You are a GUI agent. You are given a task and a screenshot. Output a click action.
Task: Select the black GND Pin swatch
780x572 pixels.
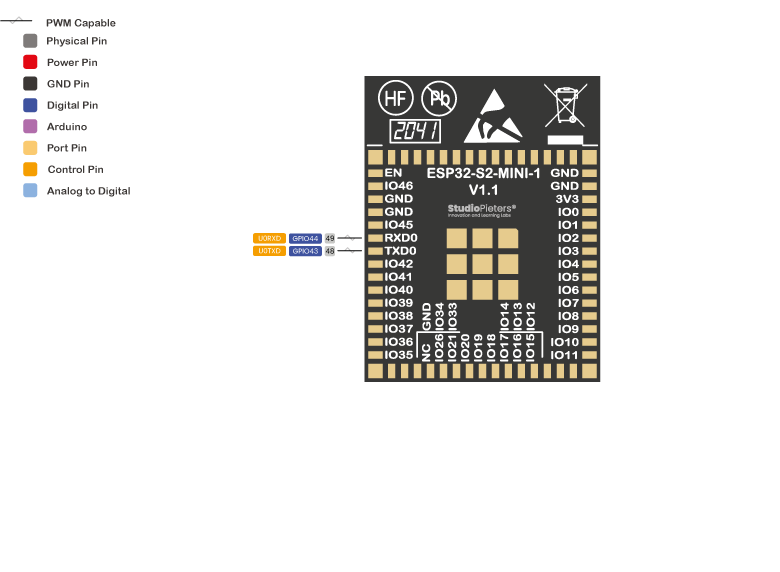[30, 84]
